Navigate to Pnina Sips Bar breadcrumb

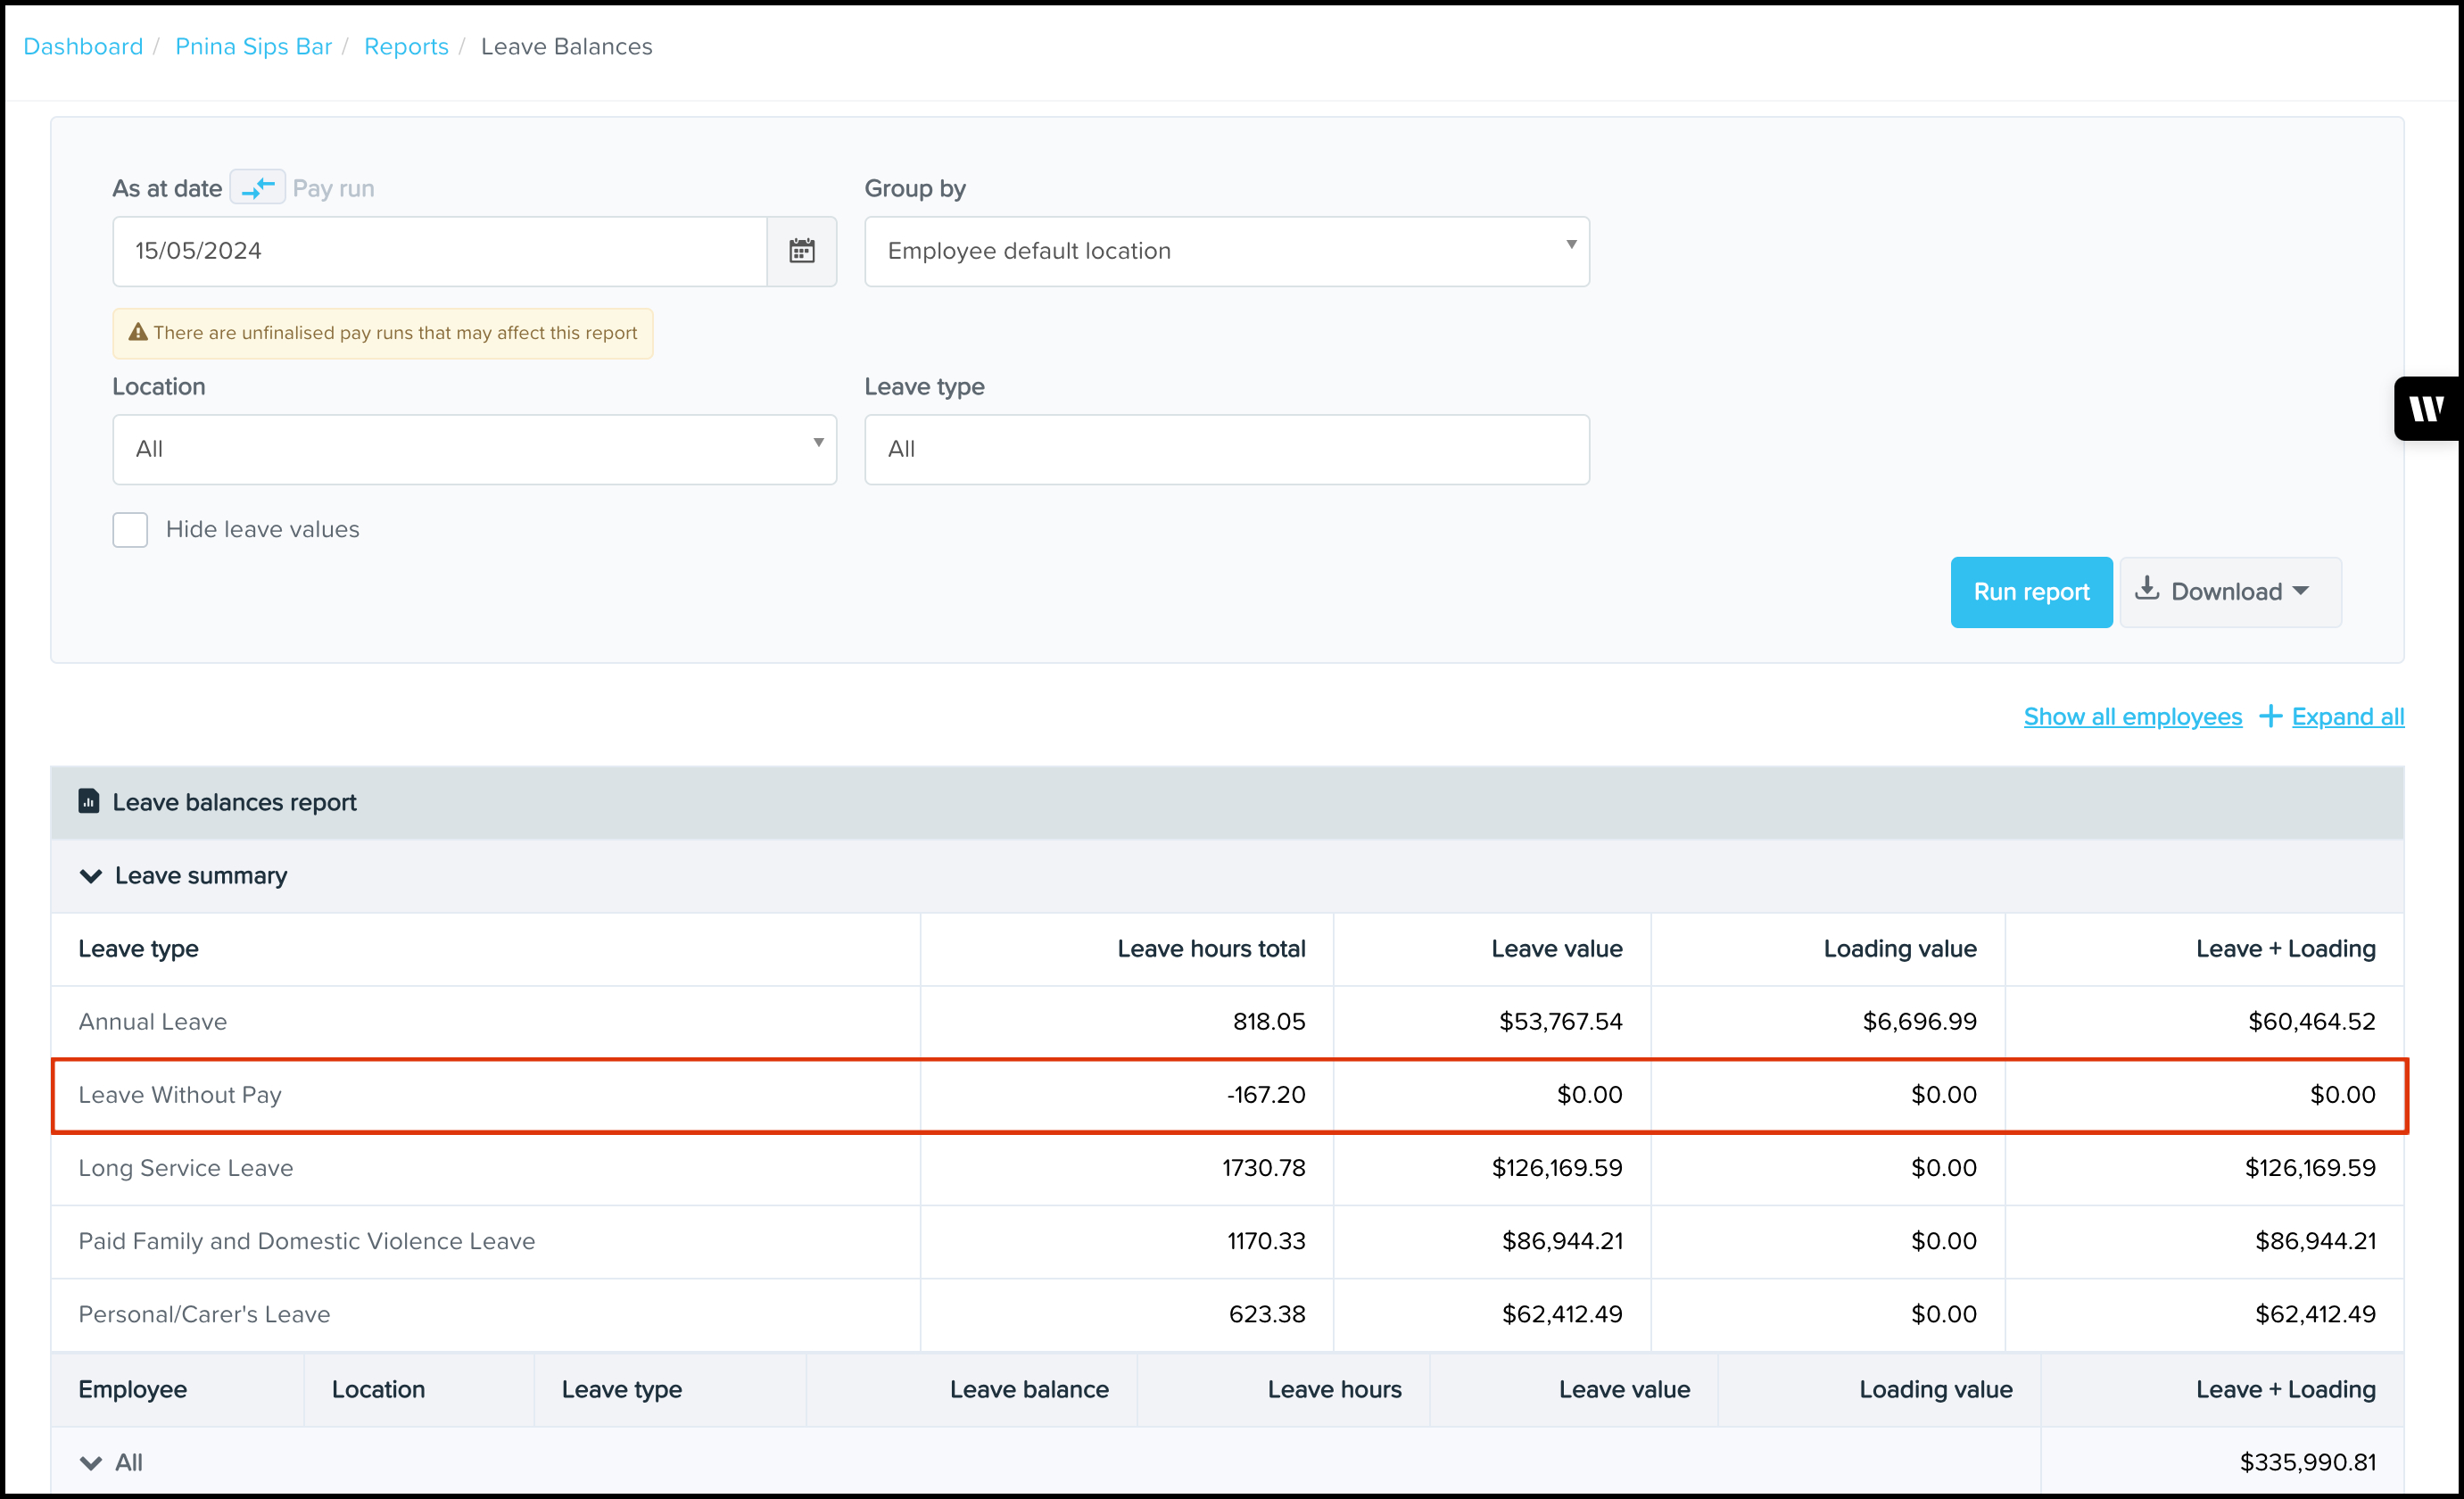click(x=253, y=47)
